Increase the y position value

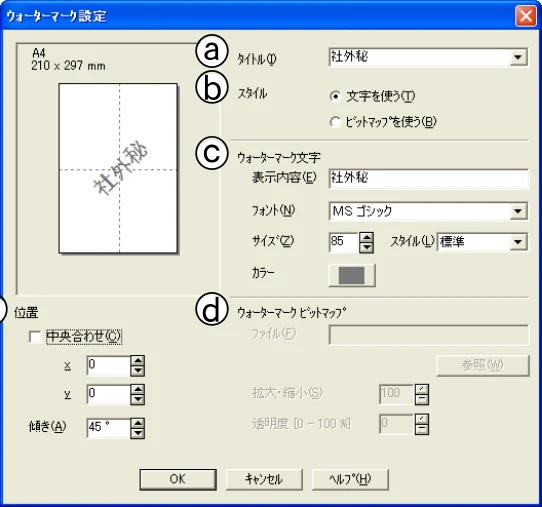tap(138, 389)
